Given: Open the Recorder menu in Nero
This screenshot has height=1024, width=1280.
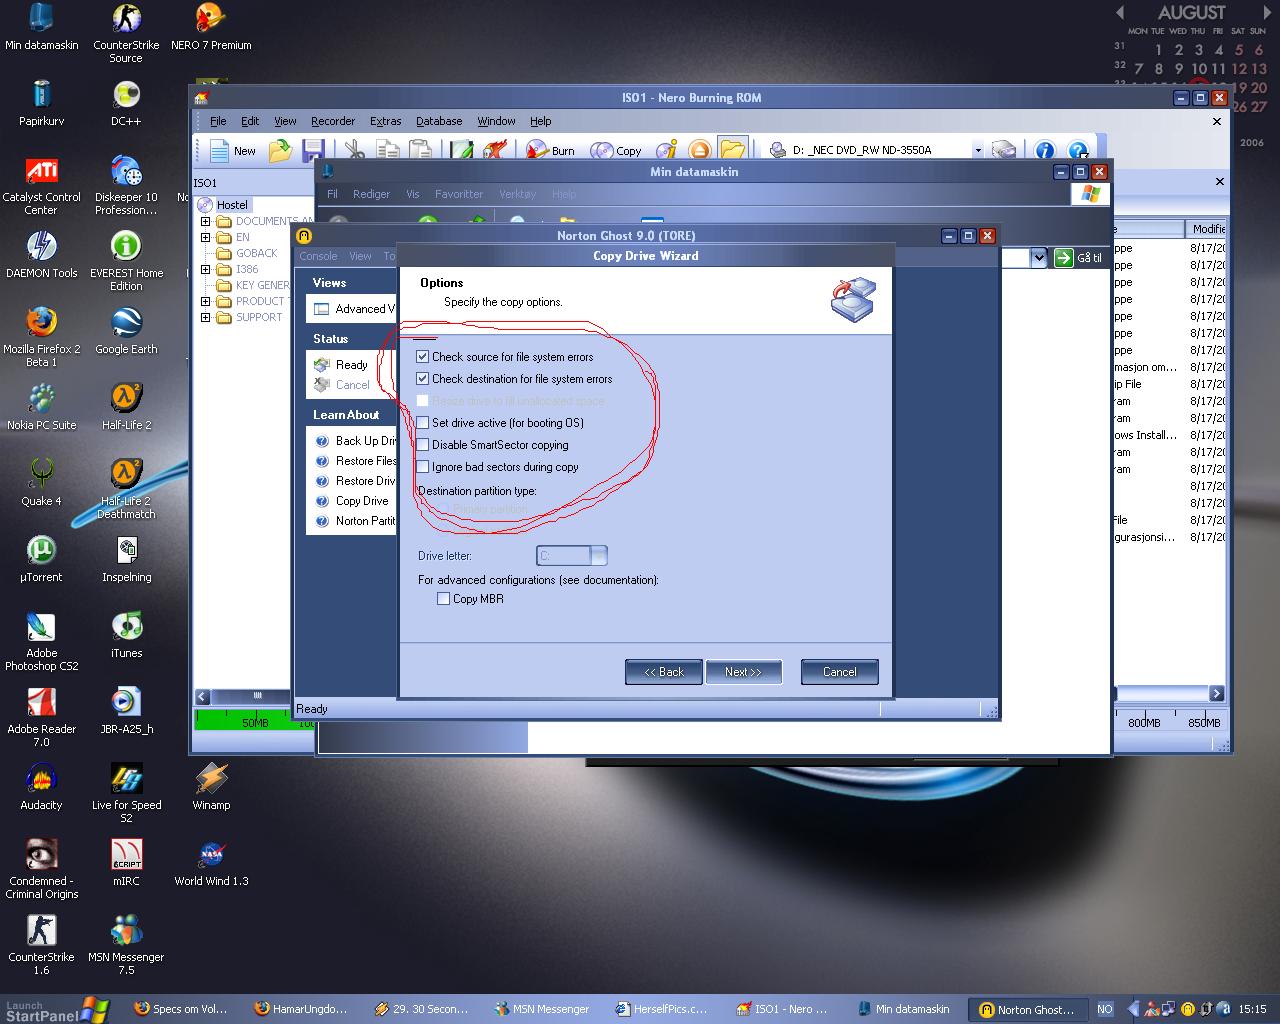Looking at the screenshot, I should 333,121.
